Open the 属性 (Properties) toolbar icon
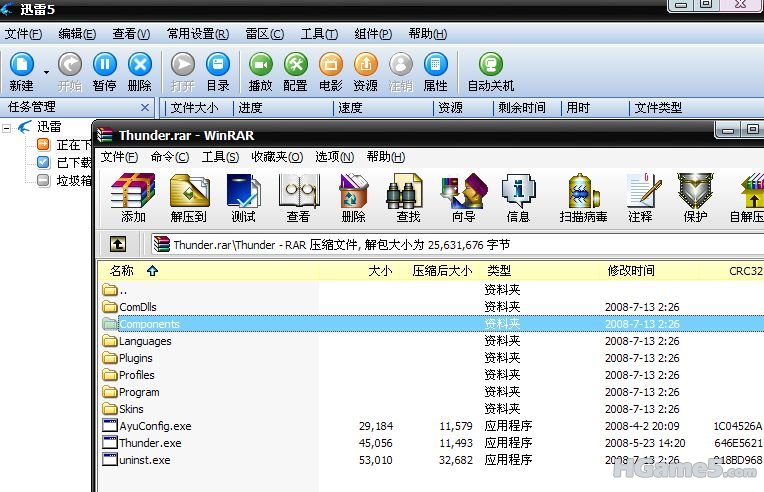 click(436, 64)
